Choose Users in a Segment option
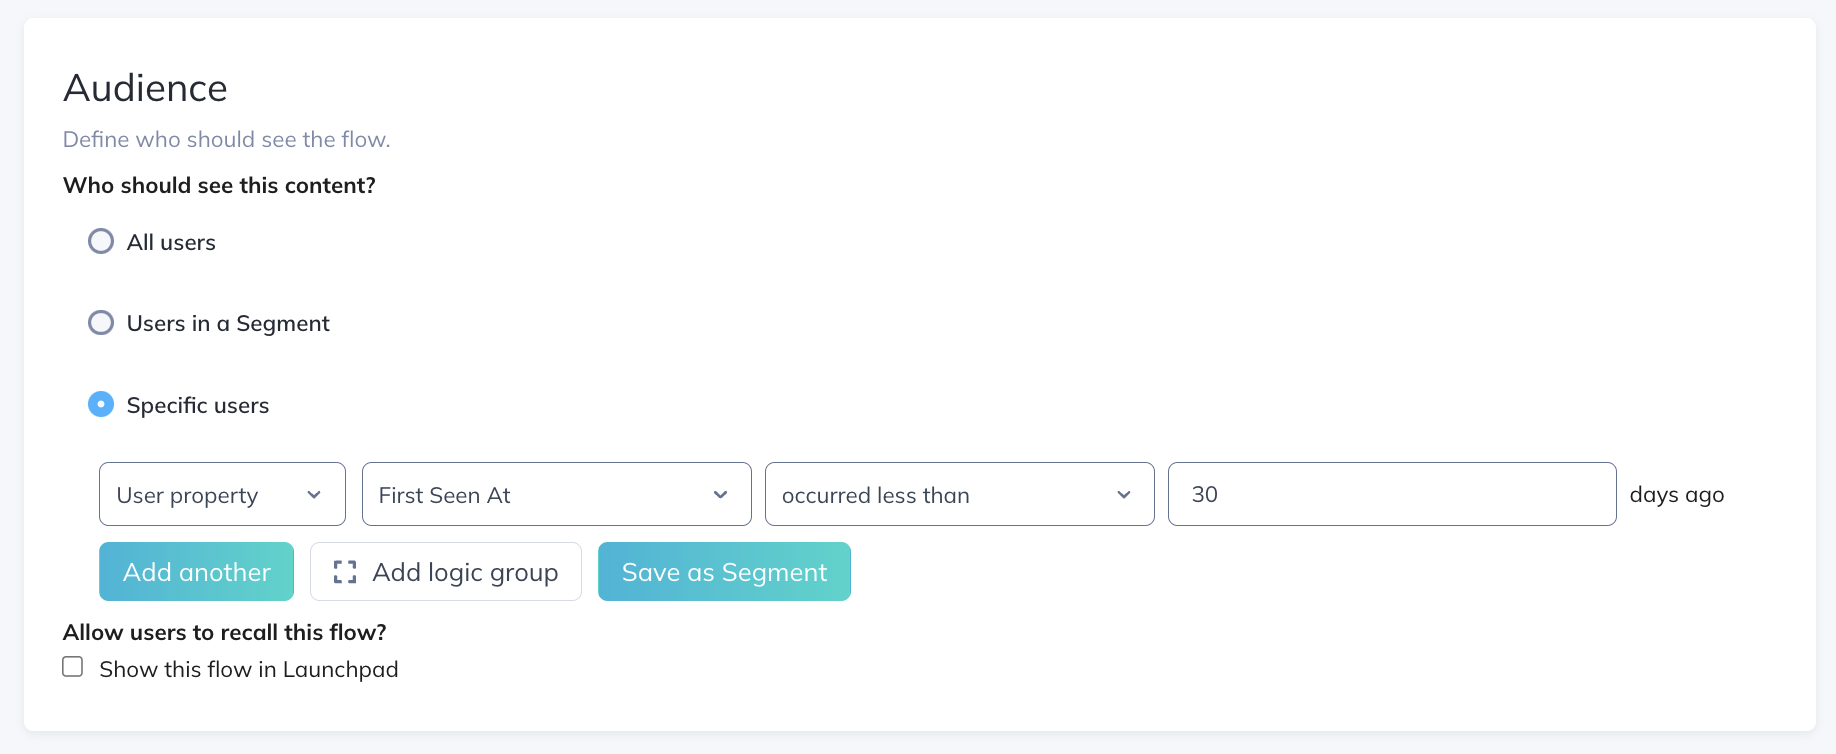 [x=100, y=322]
